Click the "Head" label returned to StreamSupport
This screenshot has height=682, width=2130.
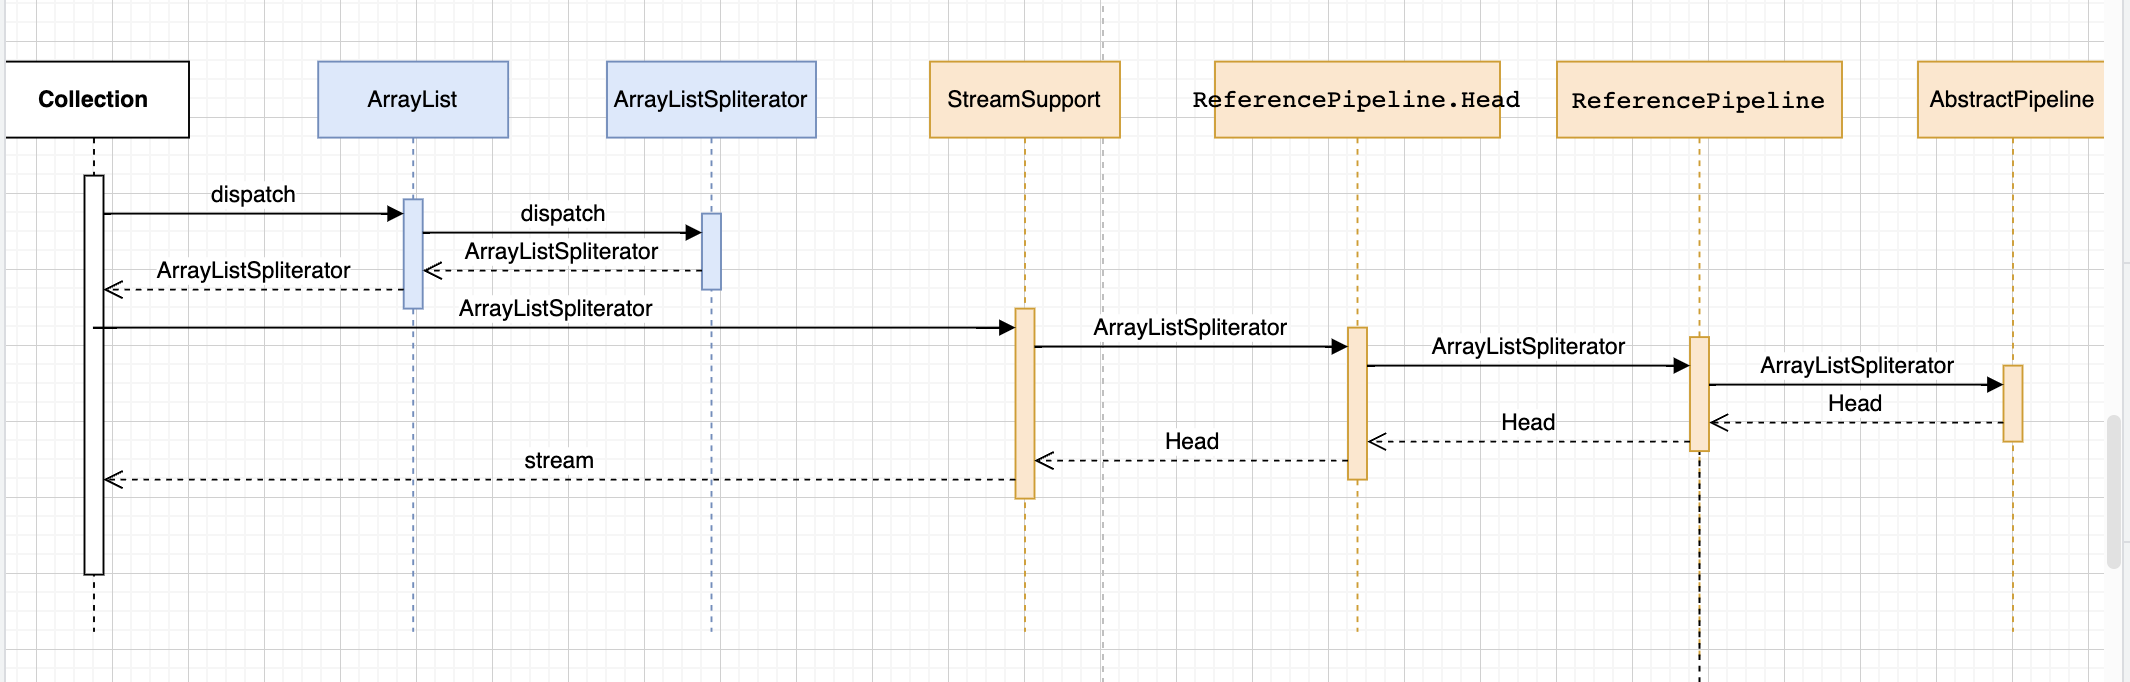click(x=1192, y=441)
